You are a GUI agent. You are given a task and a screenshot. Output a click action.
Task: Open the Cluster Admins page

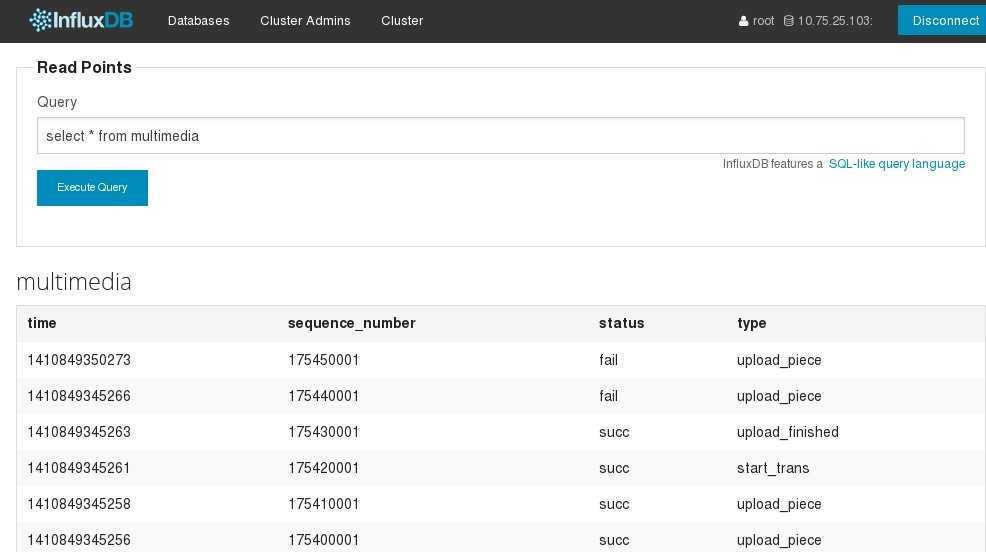tap(305, 21)
